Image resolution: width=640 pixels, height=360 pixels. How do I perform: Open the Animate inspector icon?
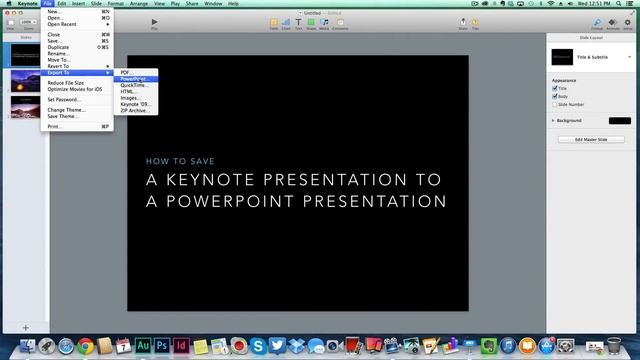click(612, 22)
